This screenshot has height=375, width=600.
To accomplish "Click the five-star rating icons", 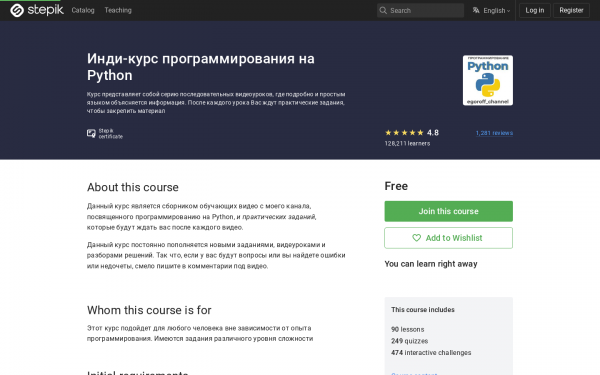I will [404, 133].
